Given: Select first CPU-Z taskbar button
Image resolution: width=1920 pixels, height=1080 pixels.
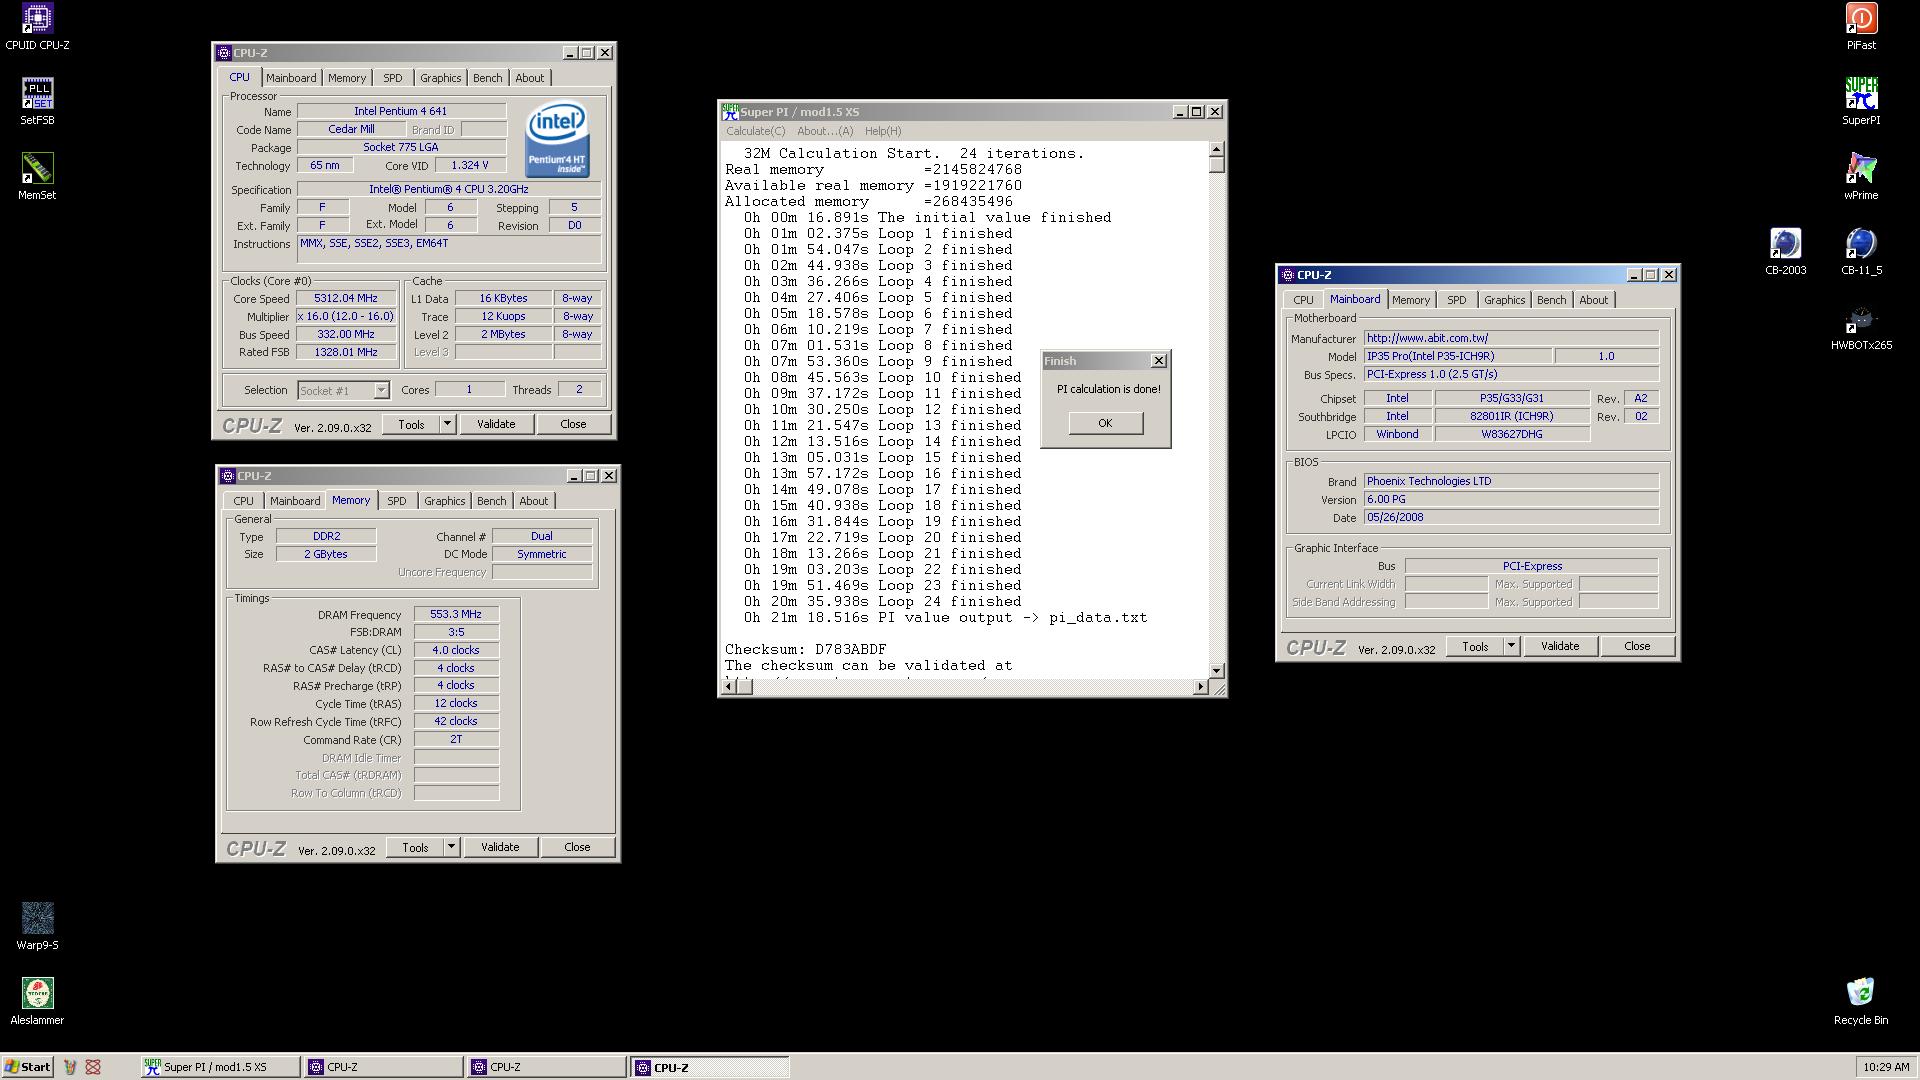Looking at the screenshot, I should [x=384, y=1067].
